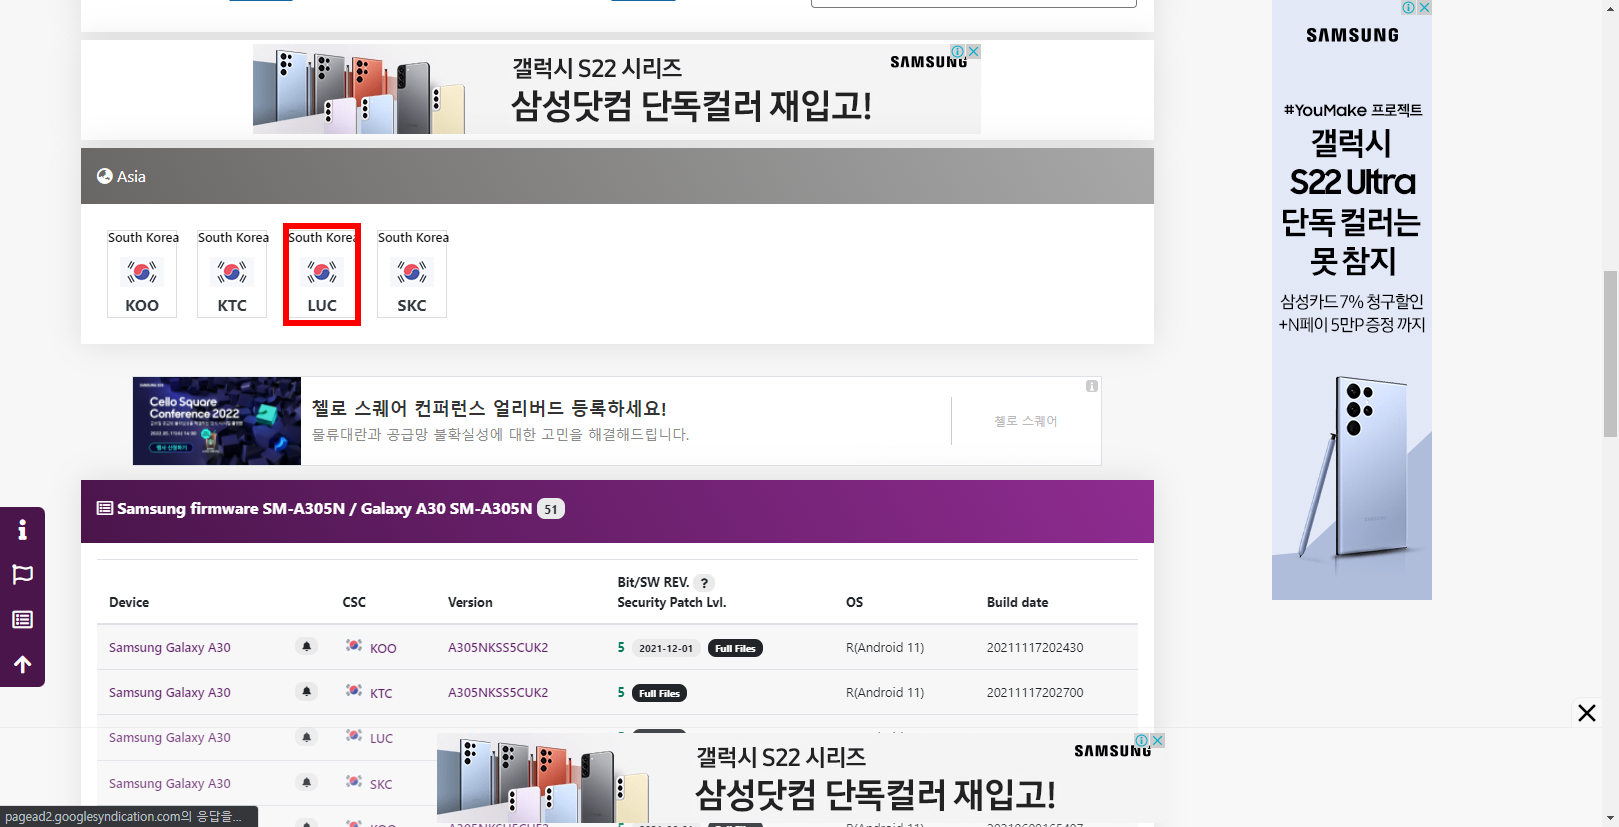Click Samsung Galaxy A30 link in KTC row
Screen dimensions: 1619x827
[x=170, y=692]
